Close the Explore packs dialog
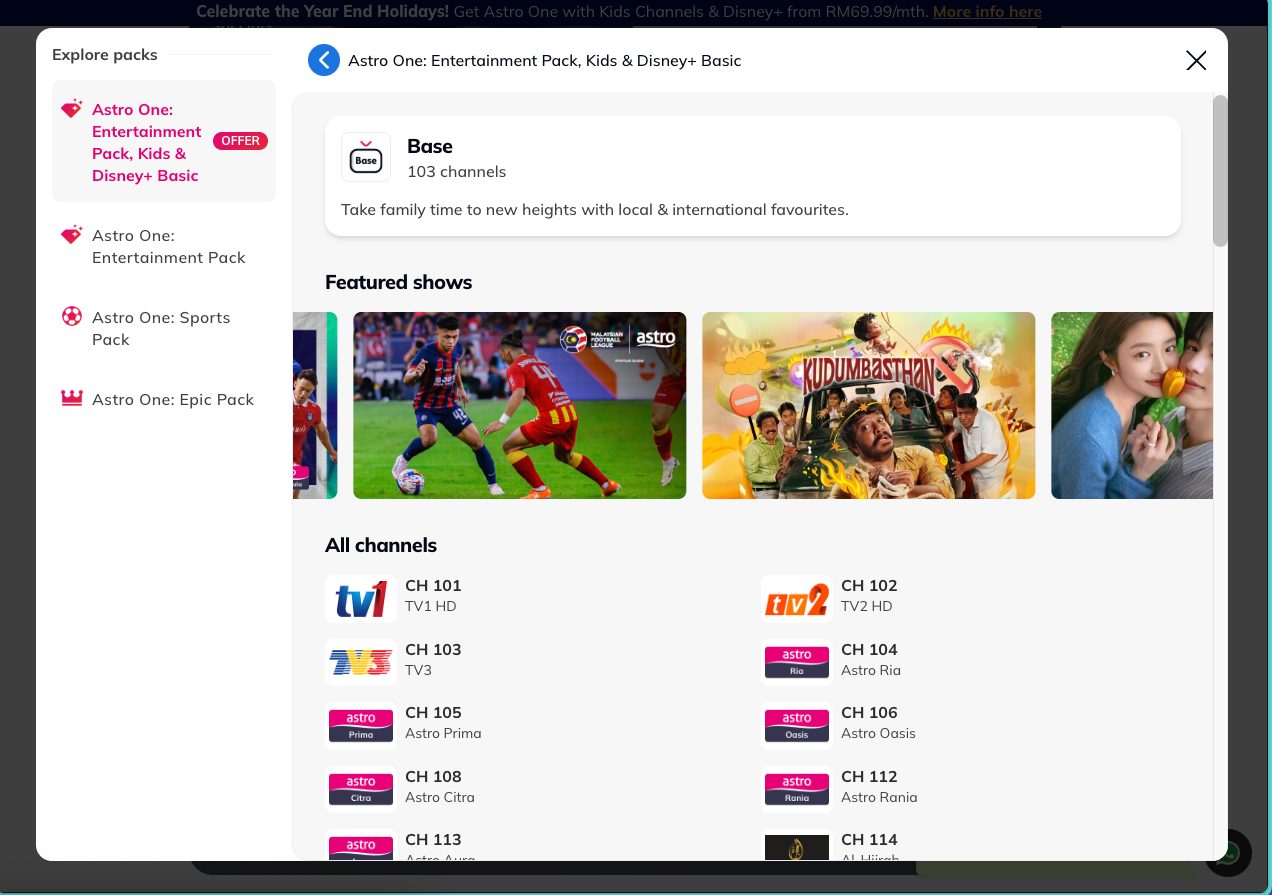The image size is (1272, 895). 1196,61
